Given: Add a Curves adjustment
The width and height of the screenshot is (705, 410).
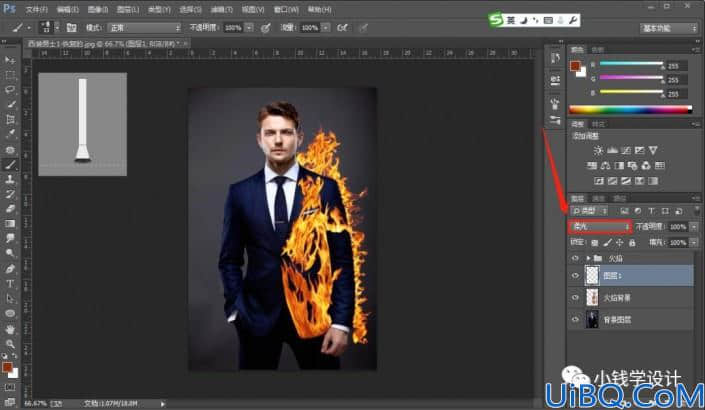Looking at the screenshot, I should (x=625, y=150).
